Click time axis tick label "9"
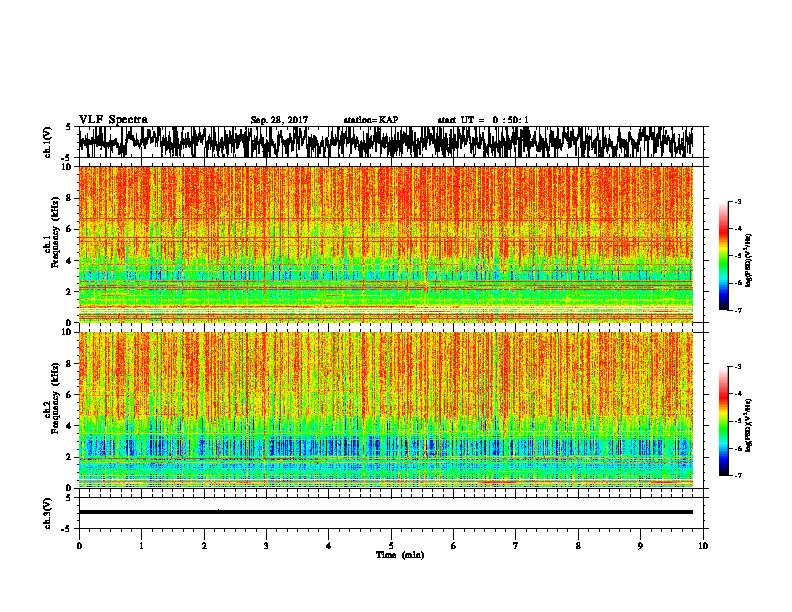 (640, 546)
